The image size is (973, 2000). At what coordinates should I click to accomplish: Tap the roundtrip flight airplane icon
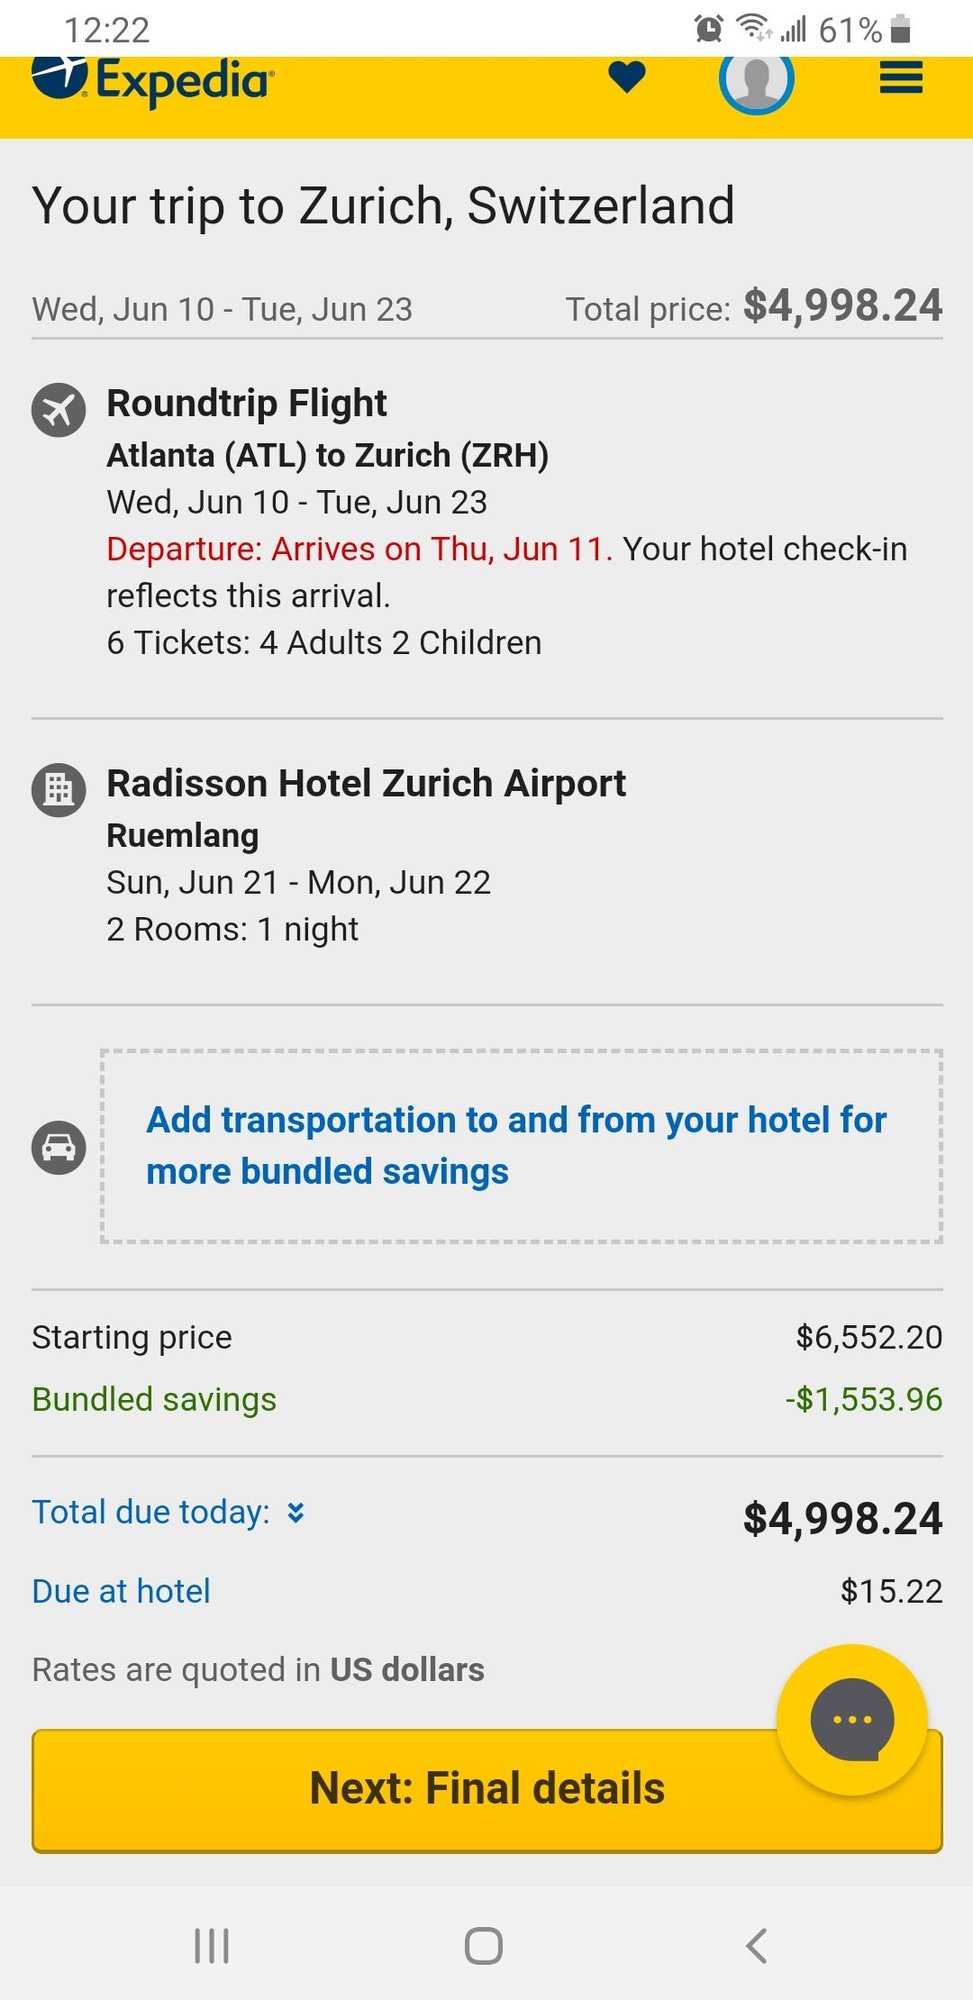click(59, 410)
